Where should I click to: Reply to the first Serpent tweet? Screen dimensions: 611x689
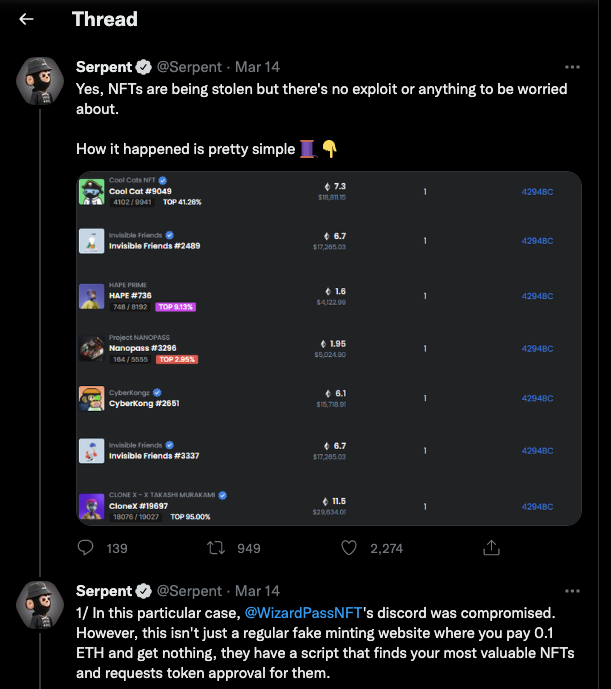pyautogui.click(x=86, y=548)
